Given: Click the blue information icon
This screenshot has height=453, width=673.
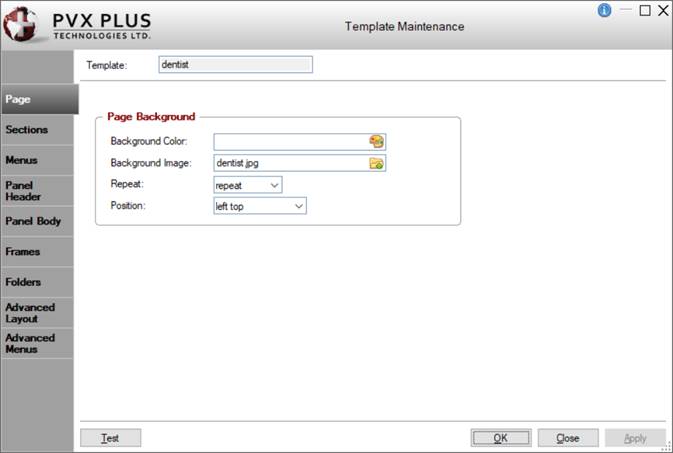Looking at the screenshot, I should coord(604,10).
